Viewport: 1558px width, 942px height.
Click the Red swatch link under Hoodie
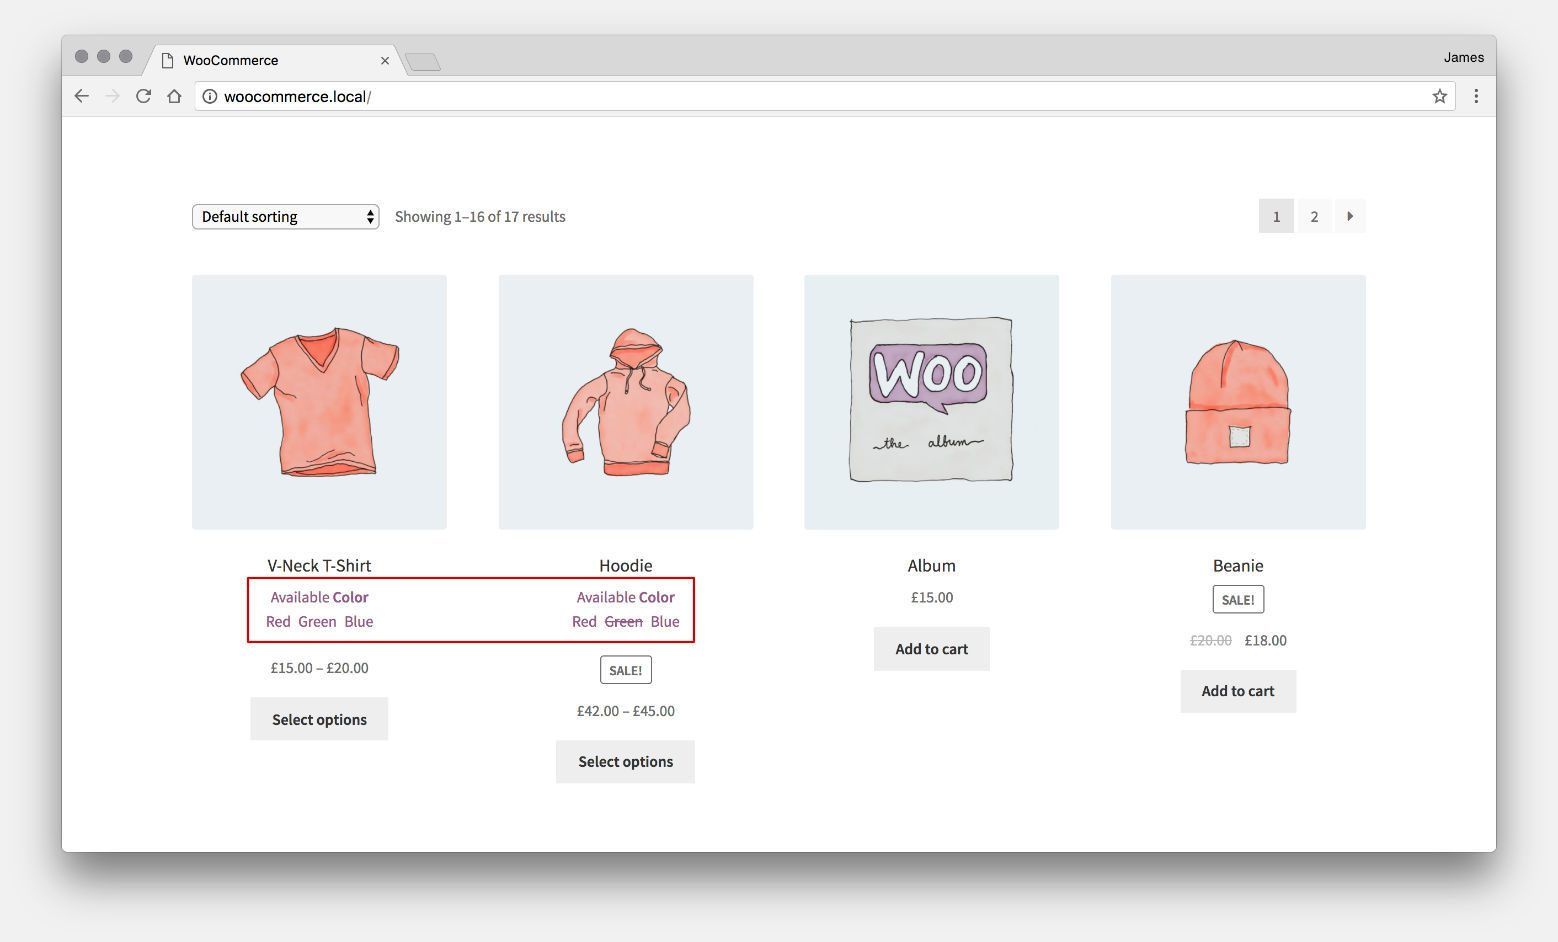tap(584, 621)
